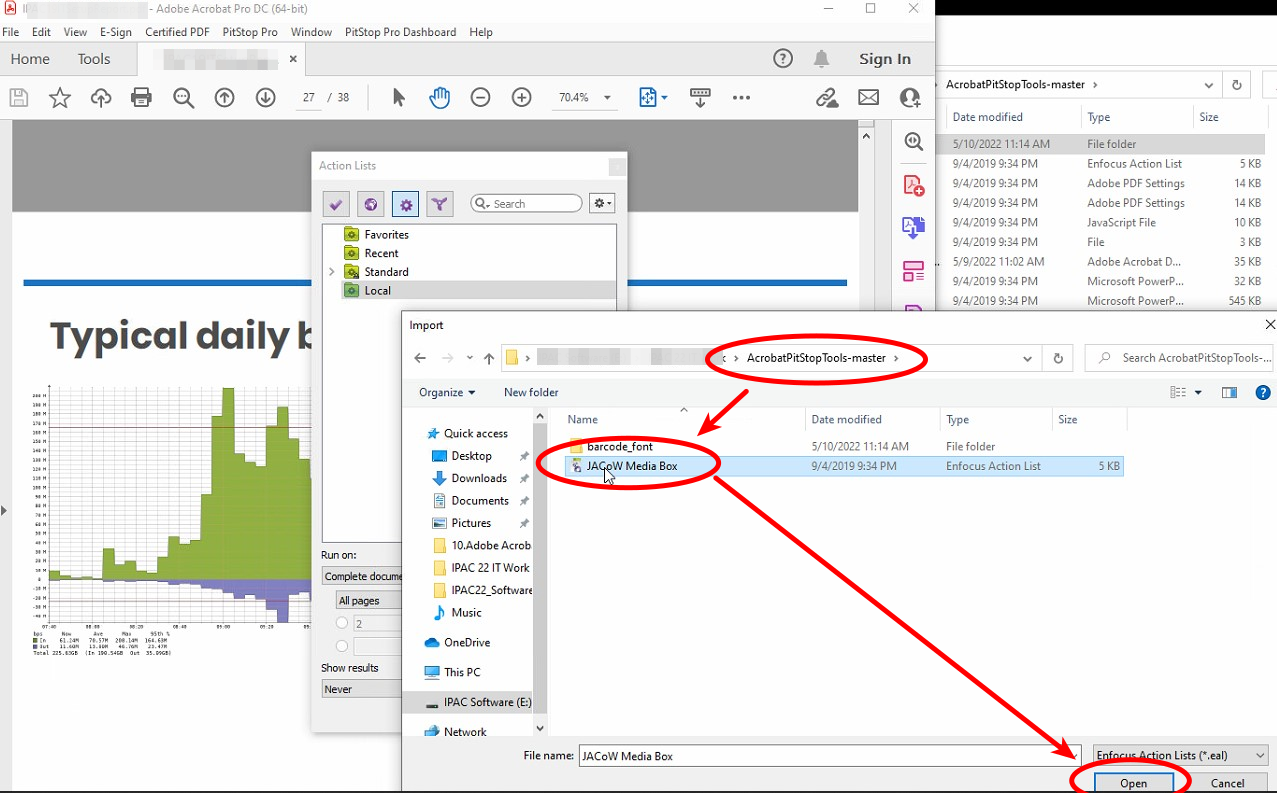
Task: Activate the Hand pan tool
Action: 439,97
